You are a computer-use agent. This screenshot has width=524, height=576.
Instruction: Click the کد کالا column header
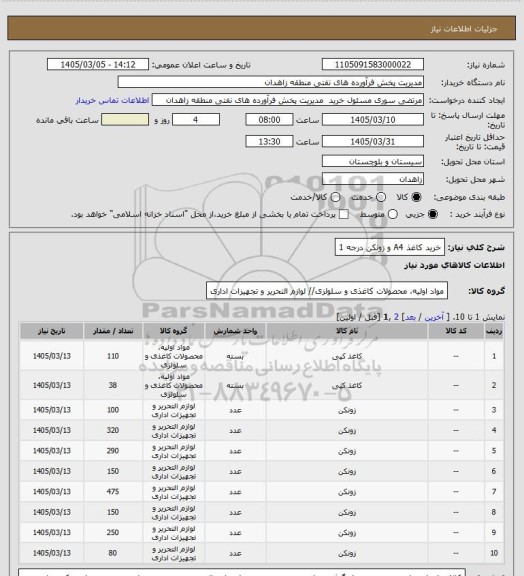pyautogui.click(x=456, y=331)
